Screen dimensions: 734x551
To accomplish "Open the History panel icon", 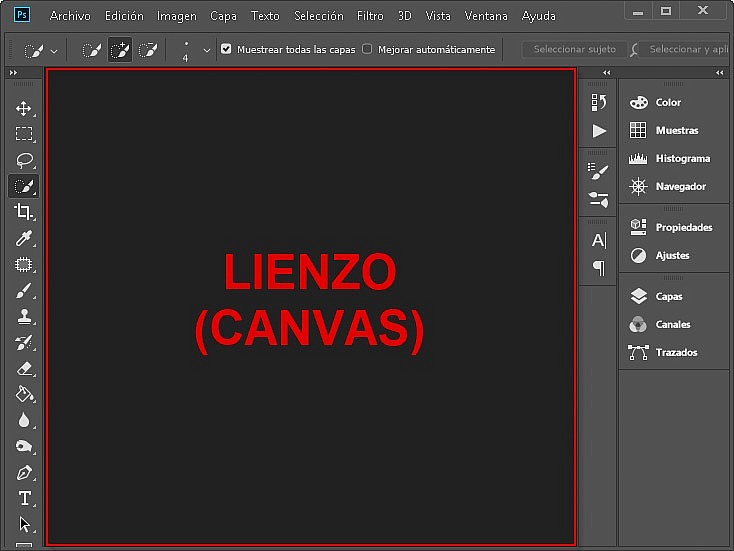I will pos(598,102).
